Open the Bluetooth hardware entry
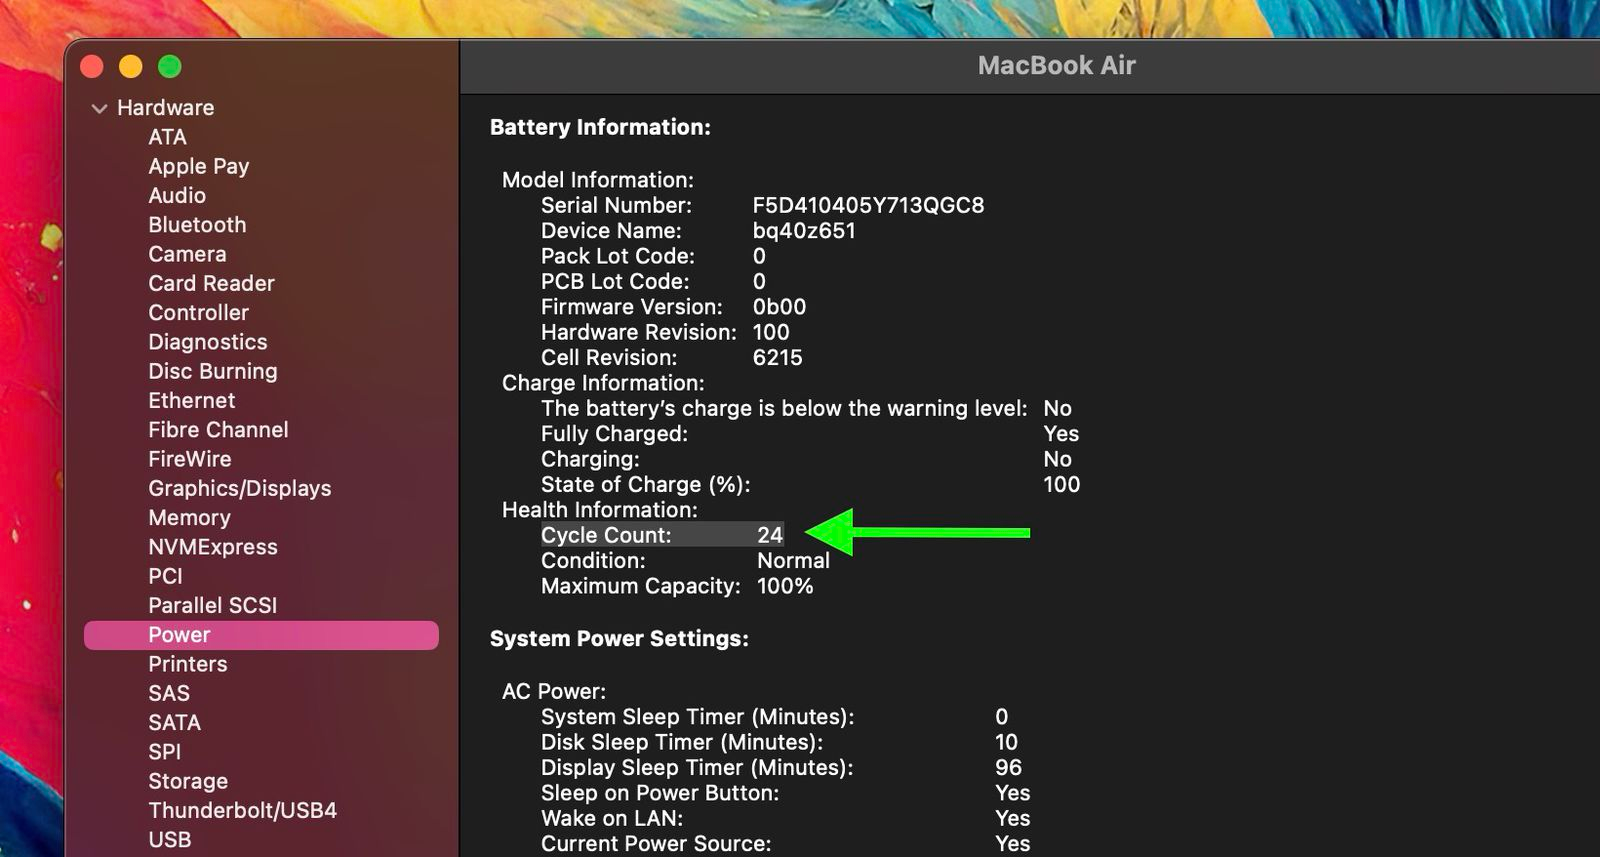This screenshot has height=857, width=1600. click(x=197, y=225)
